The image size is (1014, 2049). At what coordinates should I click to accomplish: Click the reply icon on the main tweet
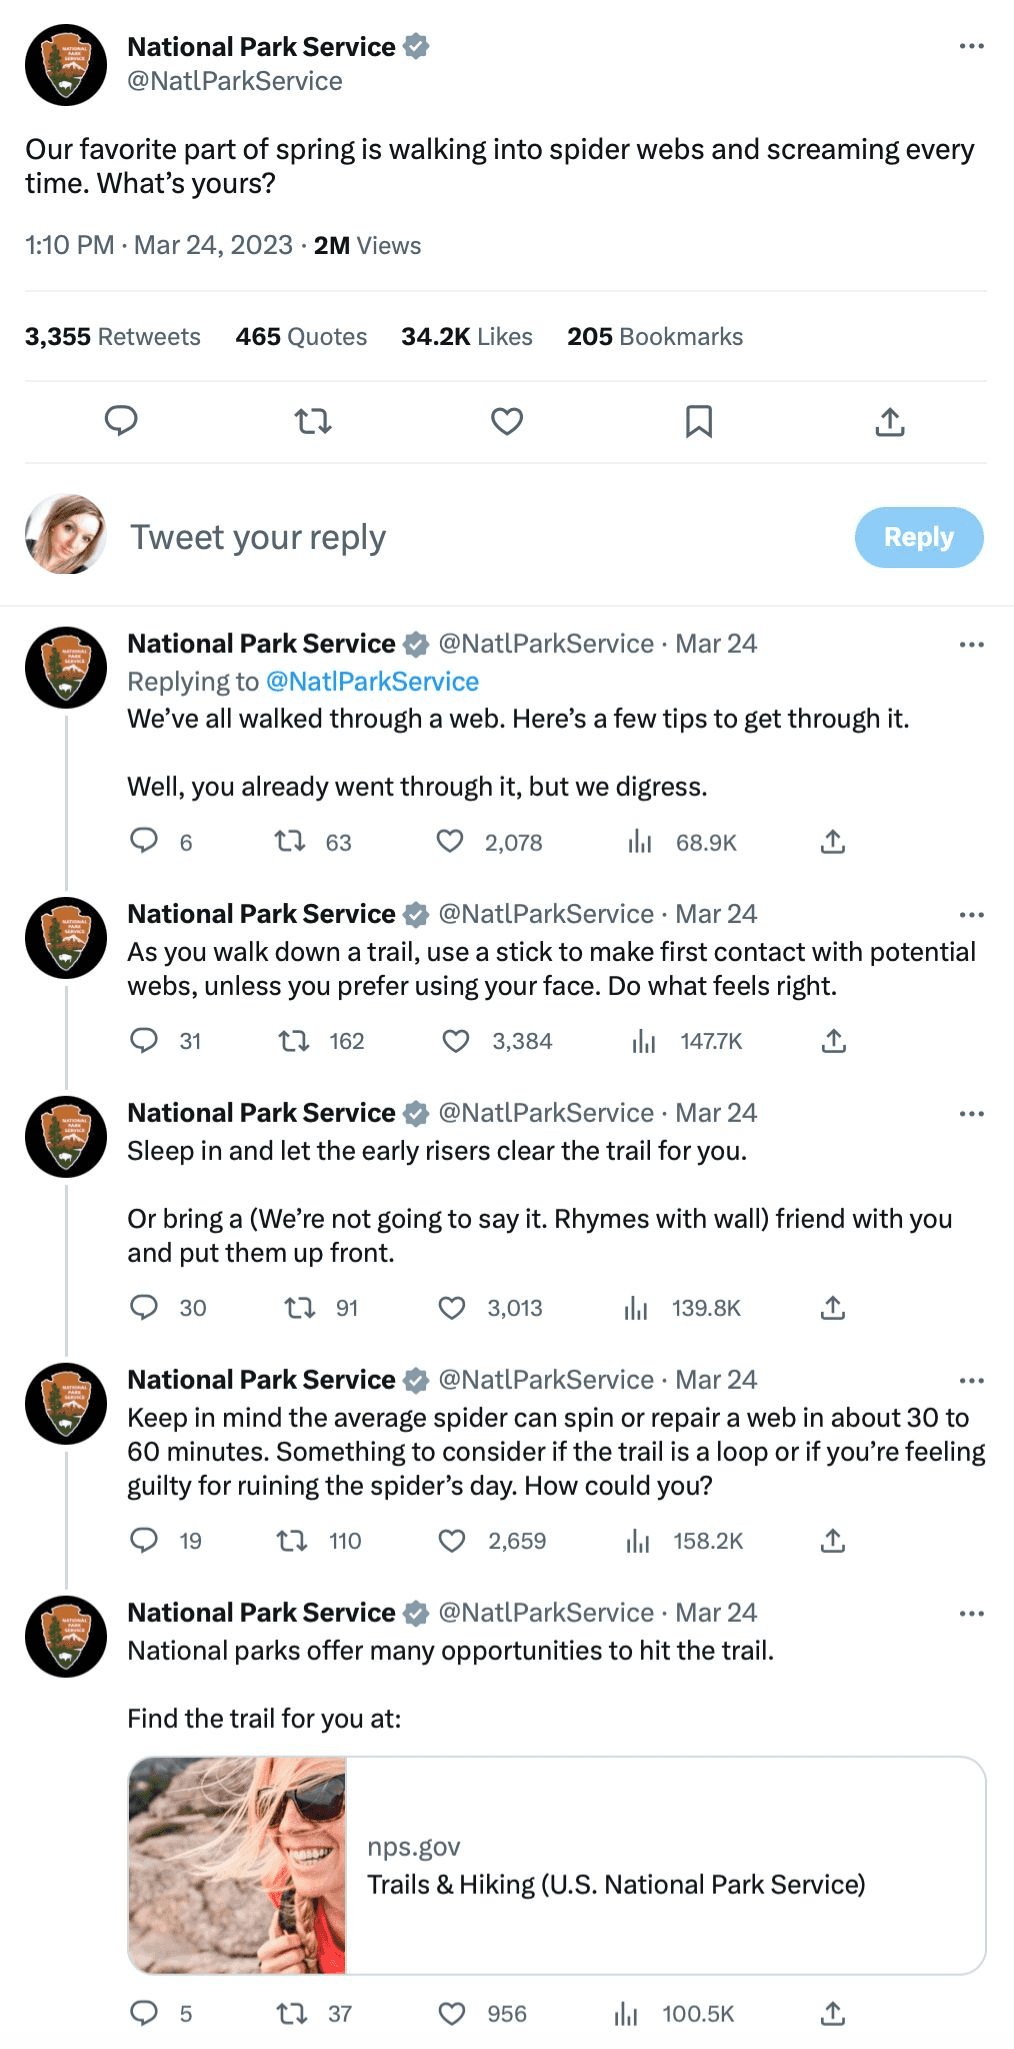(120, 421)
